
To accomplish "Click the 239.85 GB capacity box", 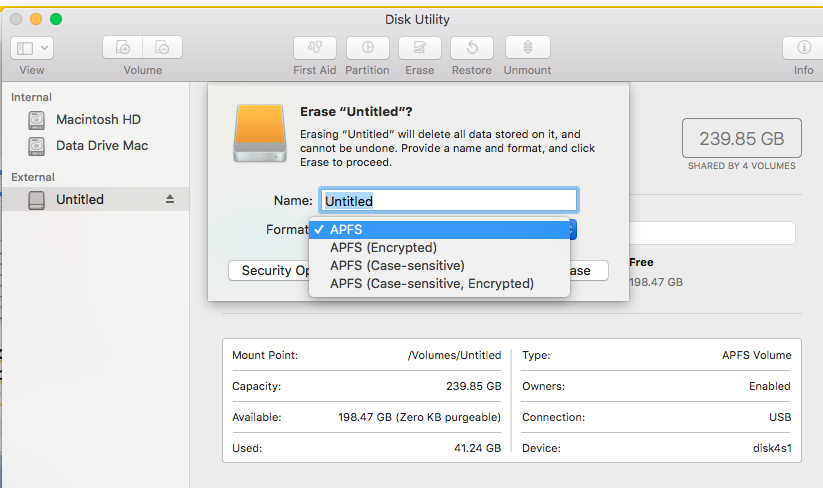I will pos(742,138).
